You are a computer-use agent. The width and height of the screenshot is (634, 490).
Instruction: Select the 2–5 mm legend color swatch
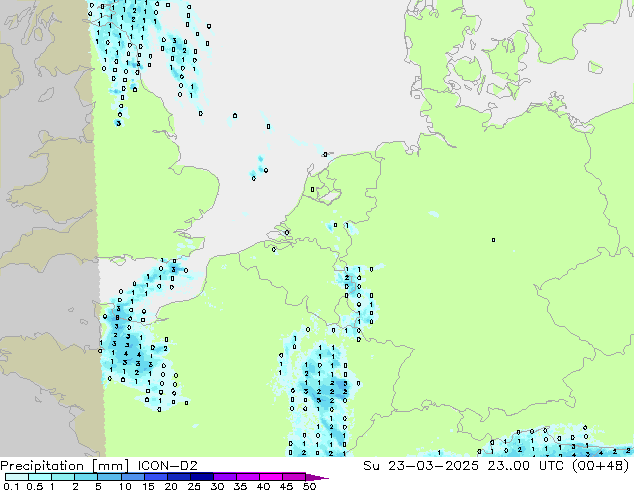click(x=86, y=477)
